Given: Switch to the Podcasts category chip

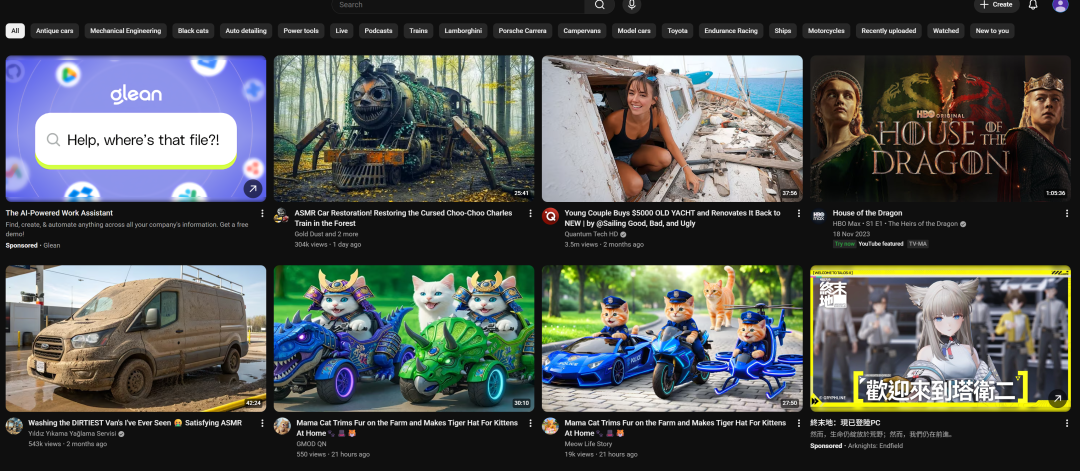Looking at the screenshot, I should (378, 31).
